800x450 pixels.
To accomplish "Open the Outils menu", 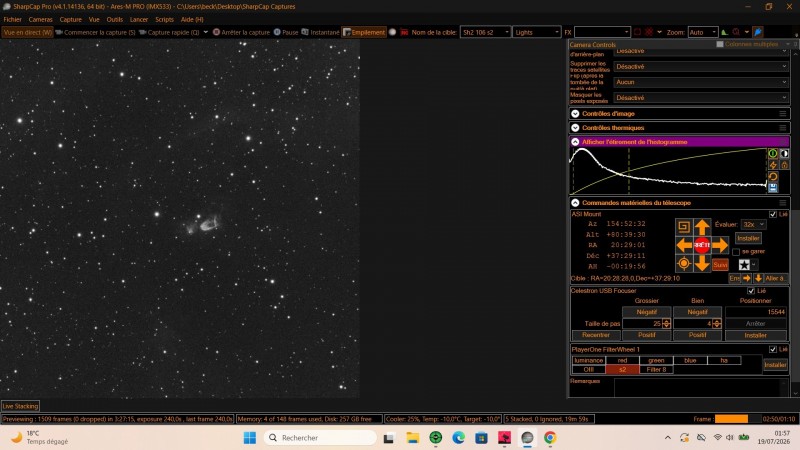I will point(114,19).
